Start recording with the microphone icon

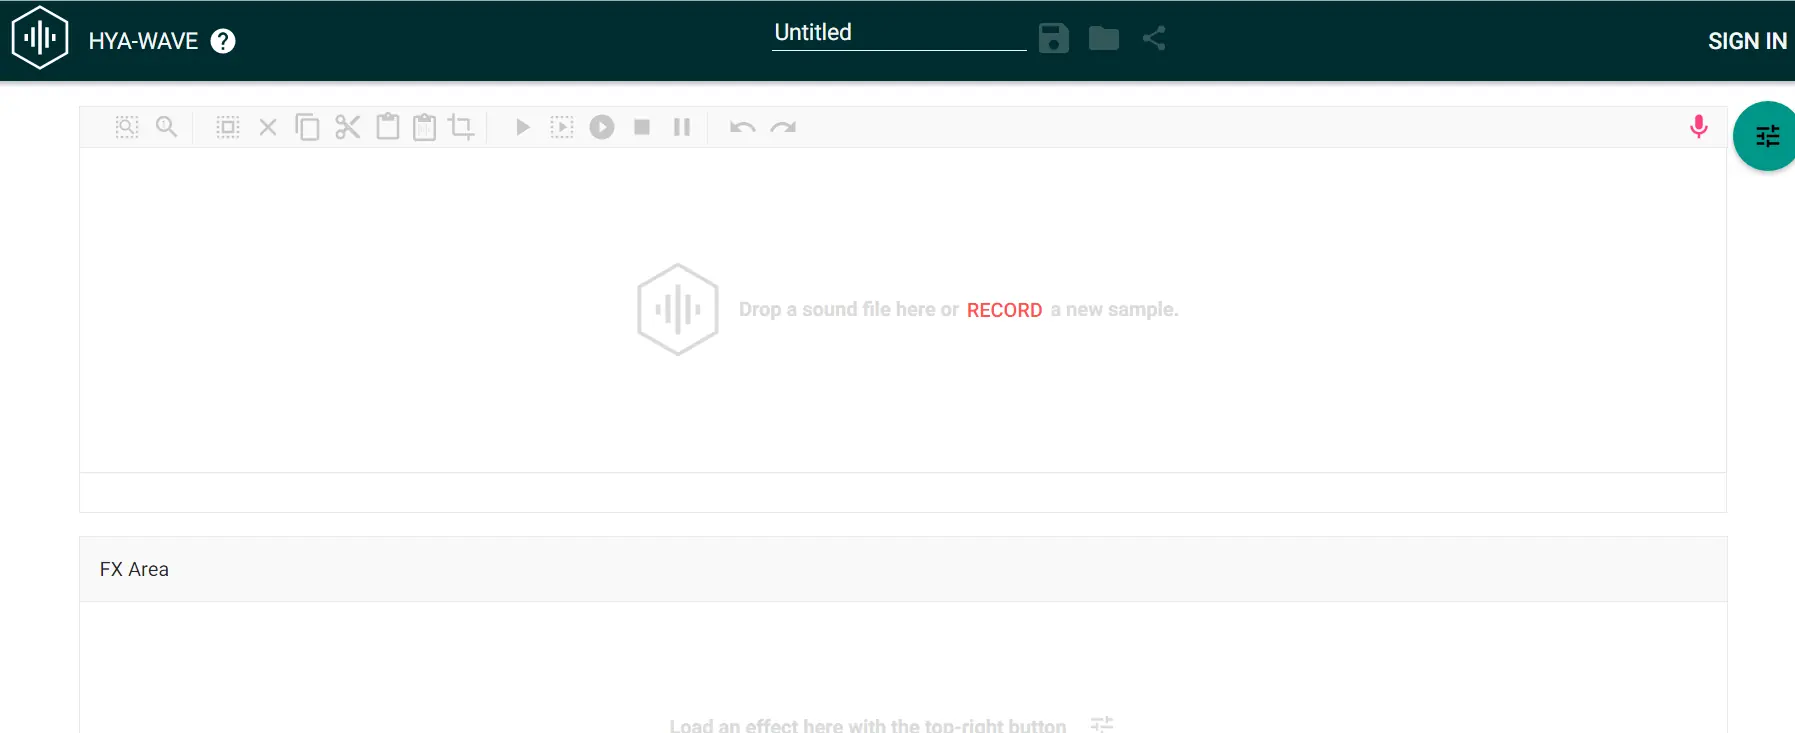(x=1698, y=127)
